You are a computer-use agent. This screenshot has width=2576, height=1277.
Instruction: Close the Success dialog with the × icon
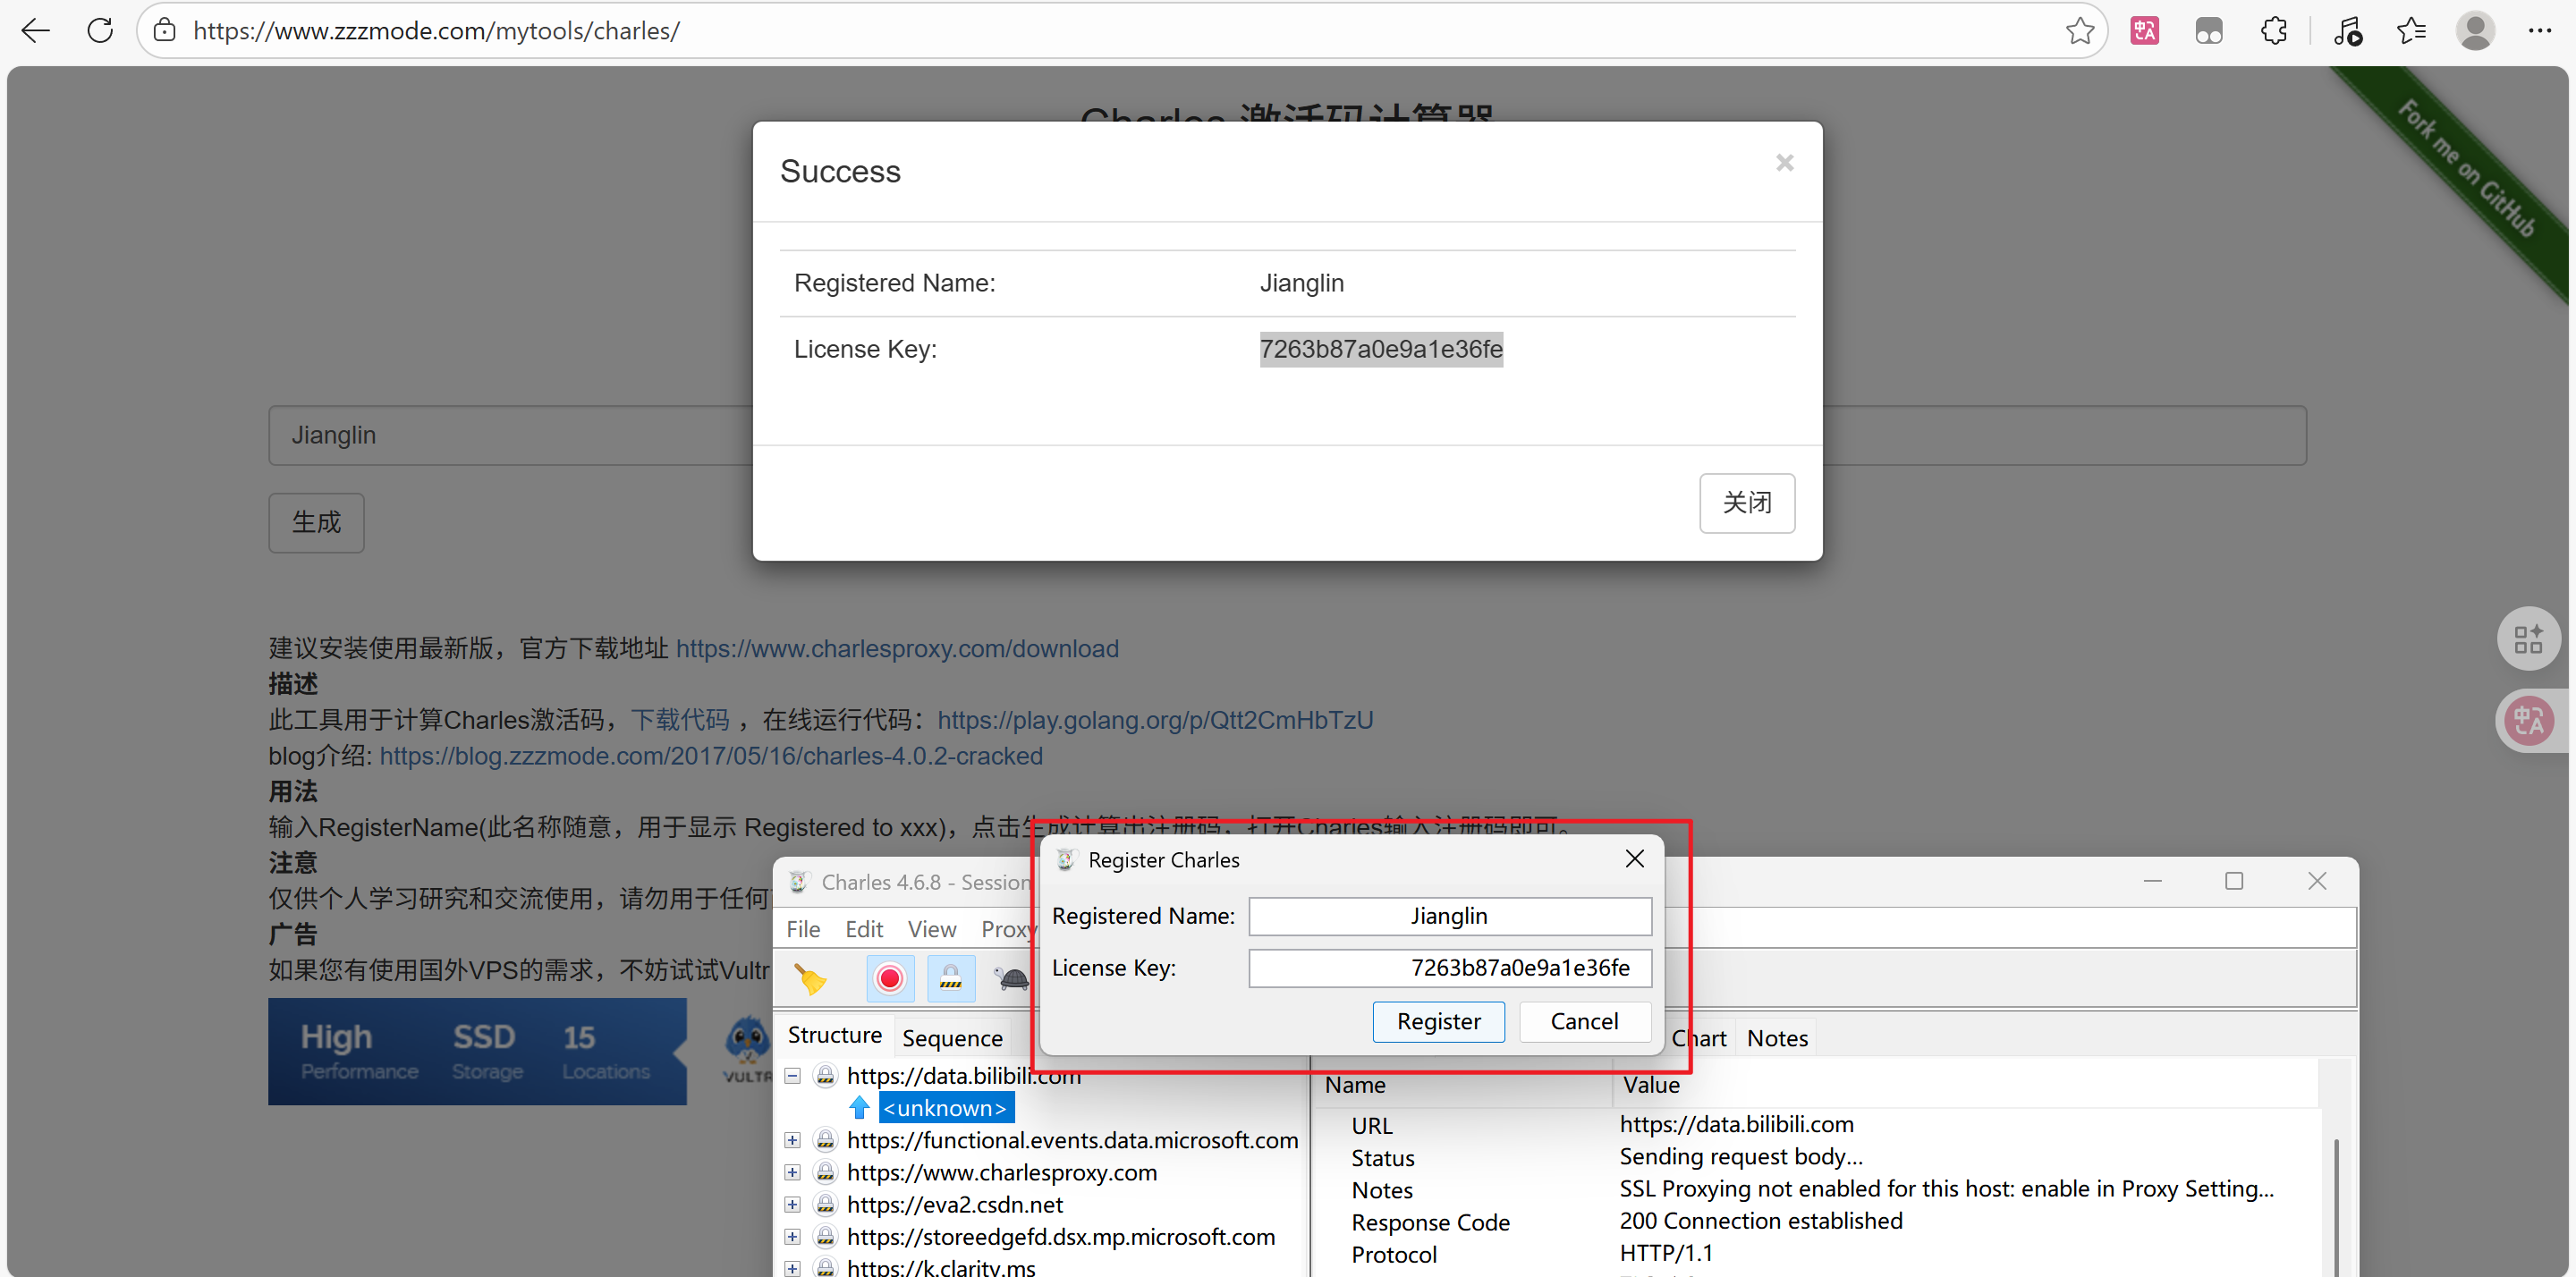pos(1784,162)
